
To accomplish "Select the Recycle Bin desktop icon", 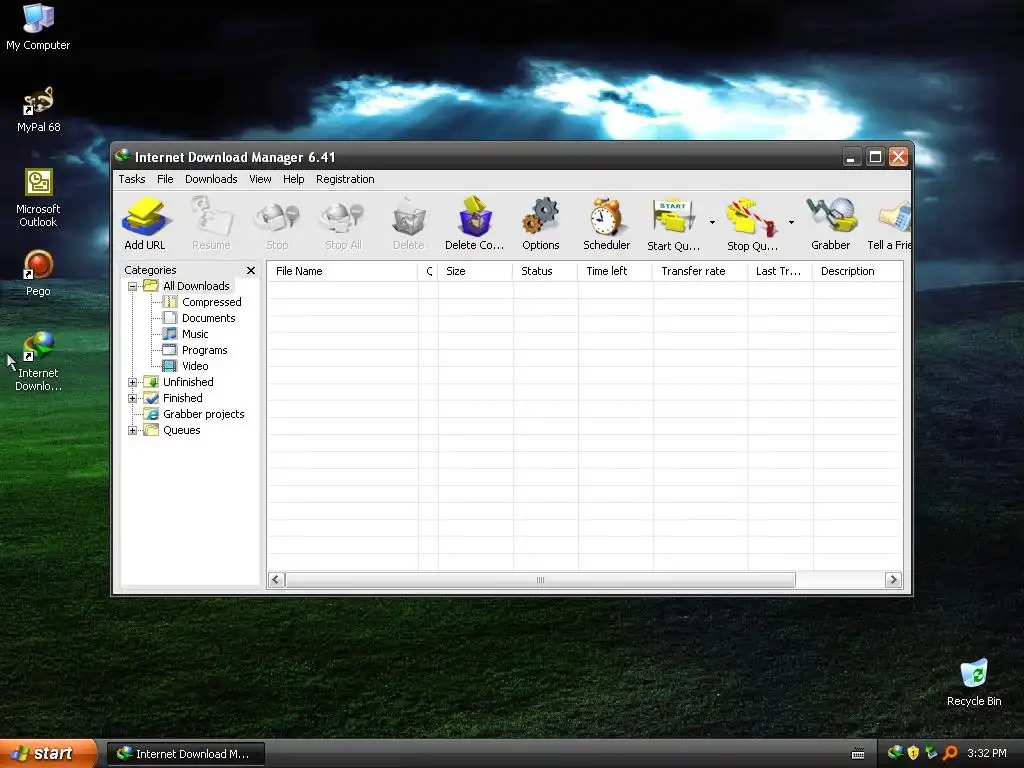I will (974, 683).
